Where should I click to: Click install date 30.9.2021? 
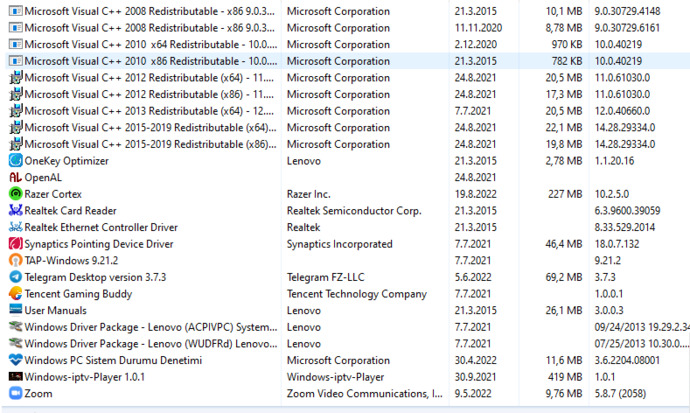click(476, 377)
